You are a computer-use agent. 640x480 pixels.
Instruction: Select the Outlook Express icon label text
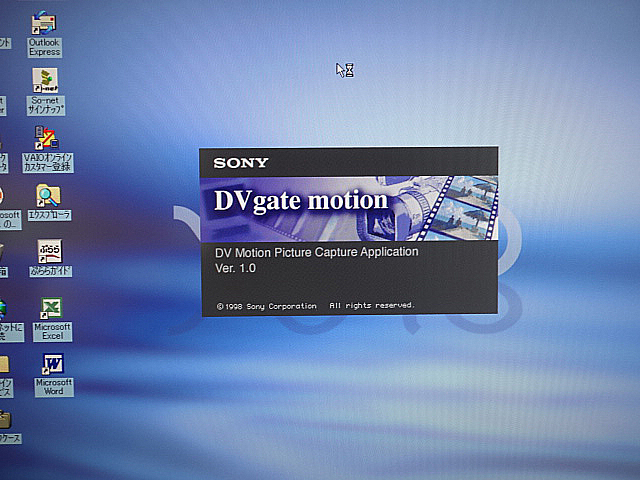(44, 47)
